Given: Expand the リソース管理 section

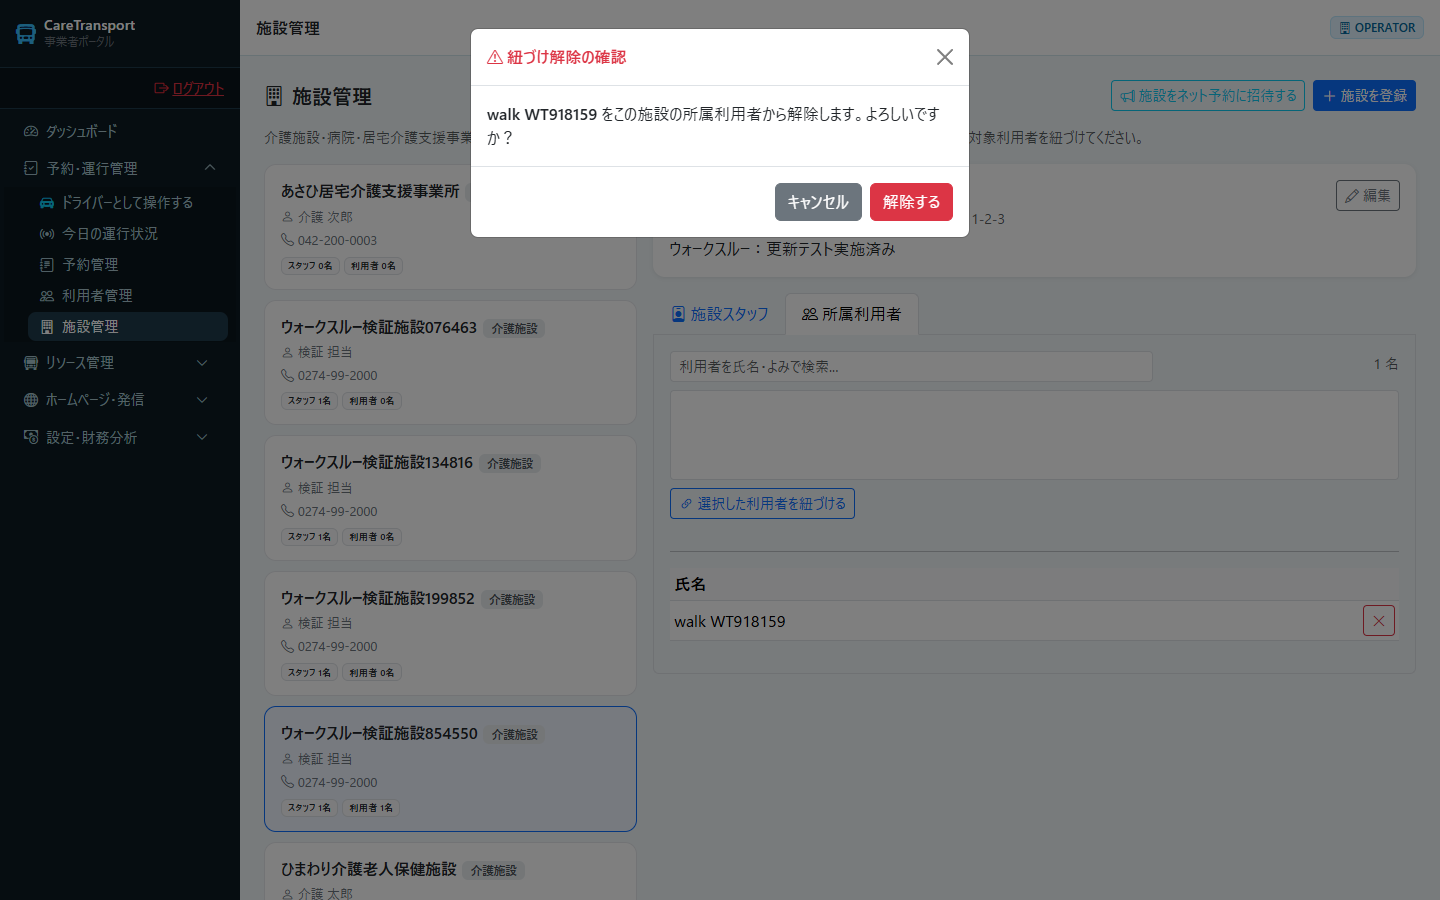Looking at the screenshot, I should (120, 362).
